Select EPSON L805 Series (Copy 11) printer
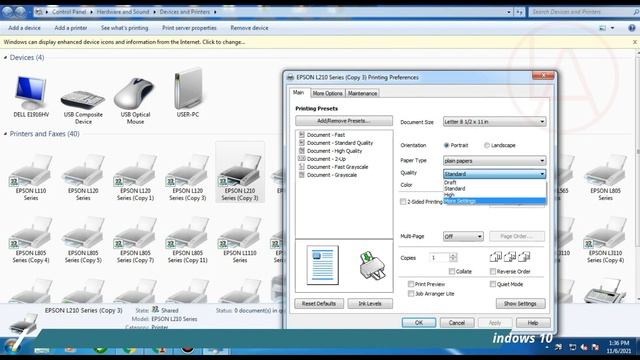This screenshot has height=360, width=640. point(187,240)
